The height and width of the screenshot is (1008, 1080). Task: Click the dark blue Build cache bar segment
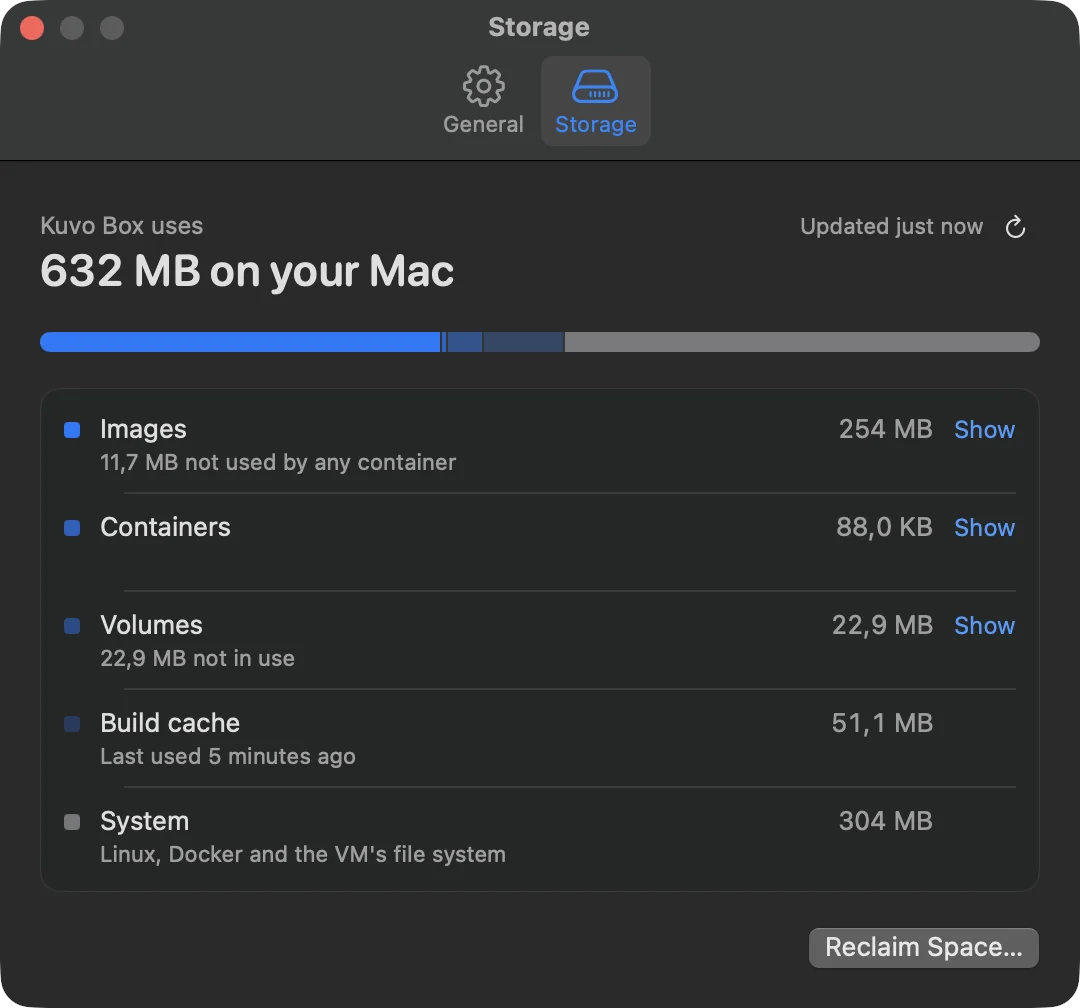[523, 342]
